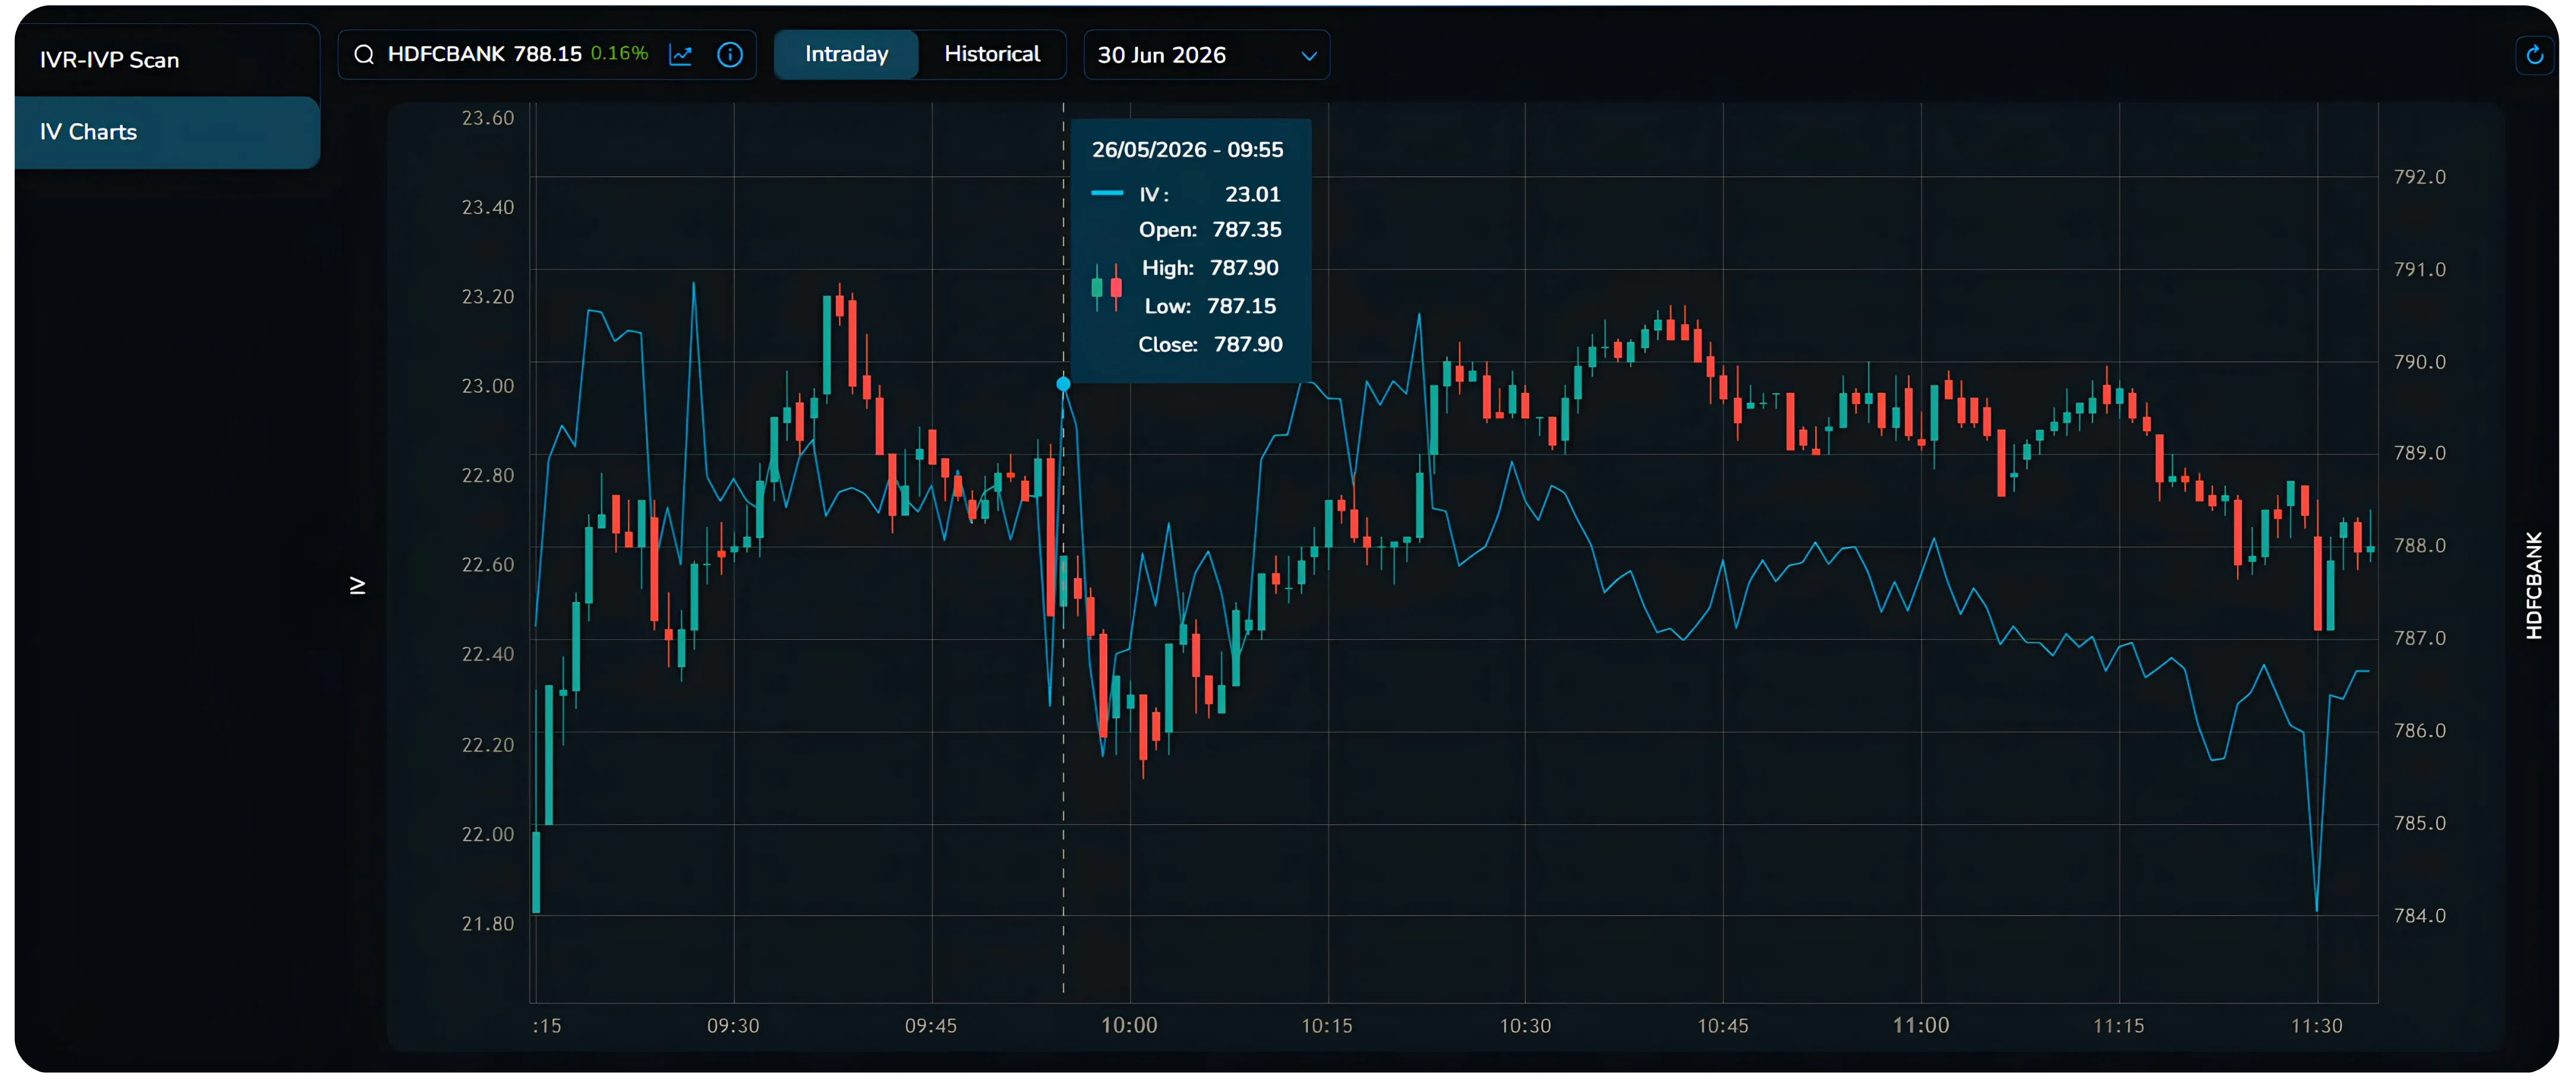Switch to the Historical tab
The height and width of the screenshot is (1087, 2576).
point(992,54)
